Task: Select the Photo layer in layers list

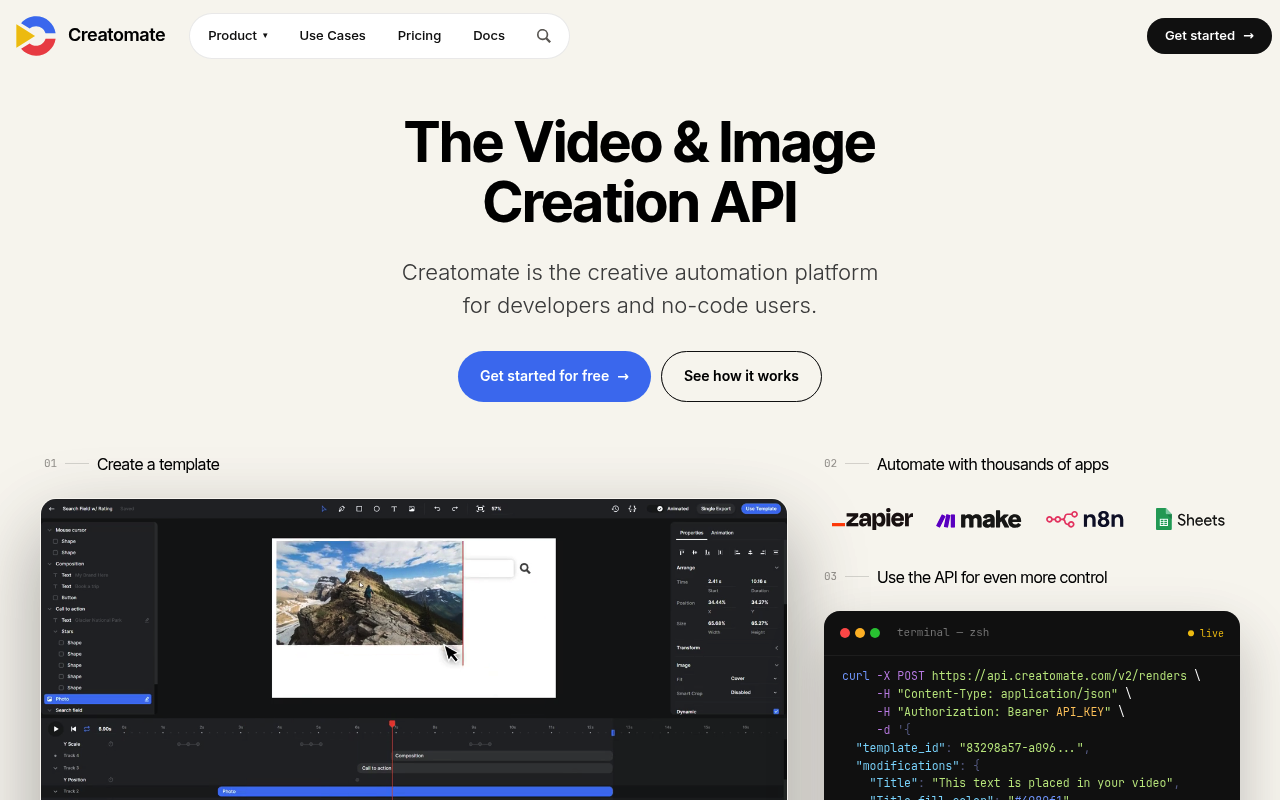Action: coord(98,699)
